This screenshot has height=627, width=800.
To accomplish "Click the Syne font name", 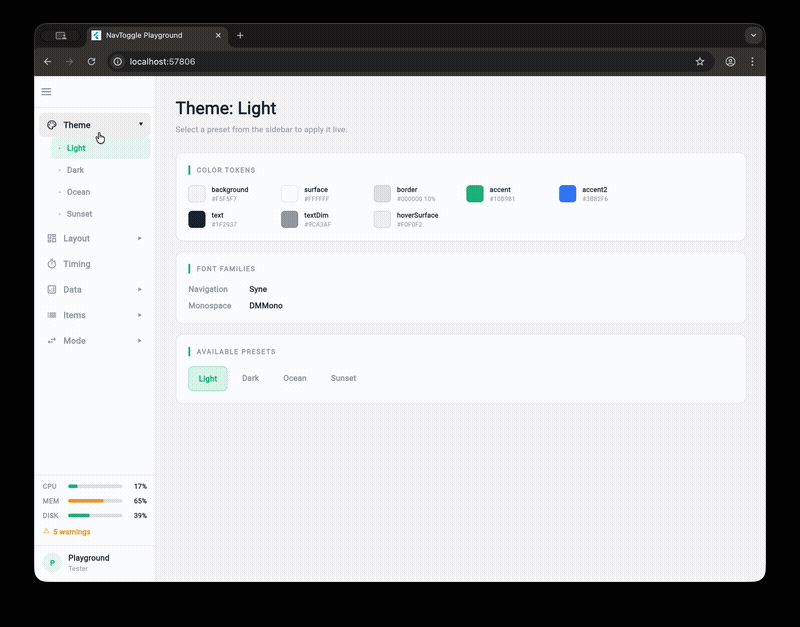I will click(258, 289).
